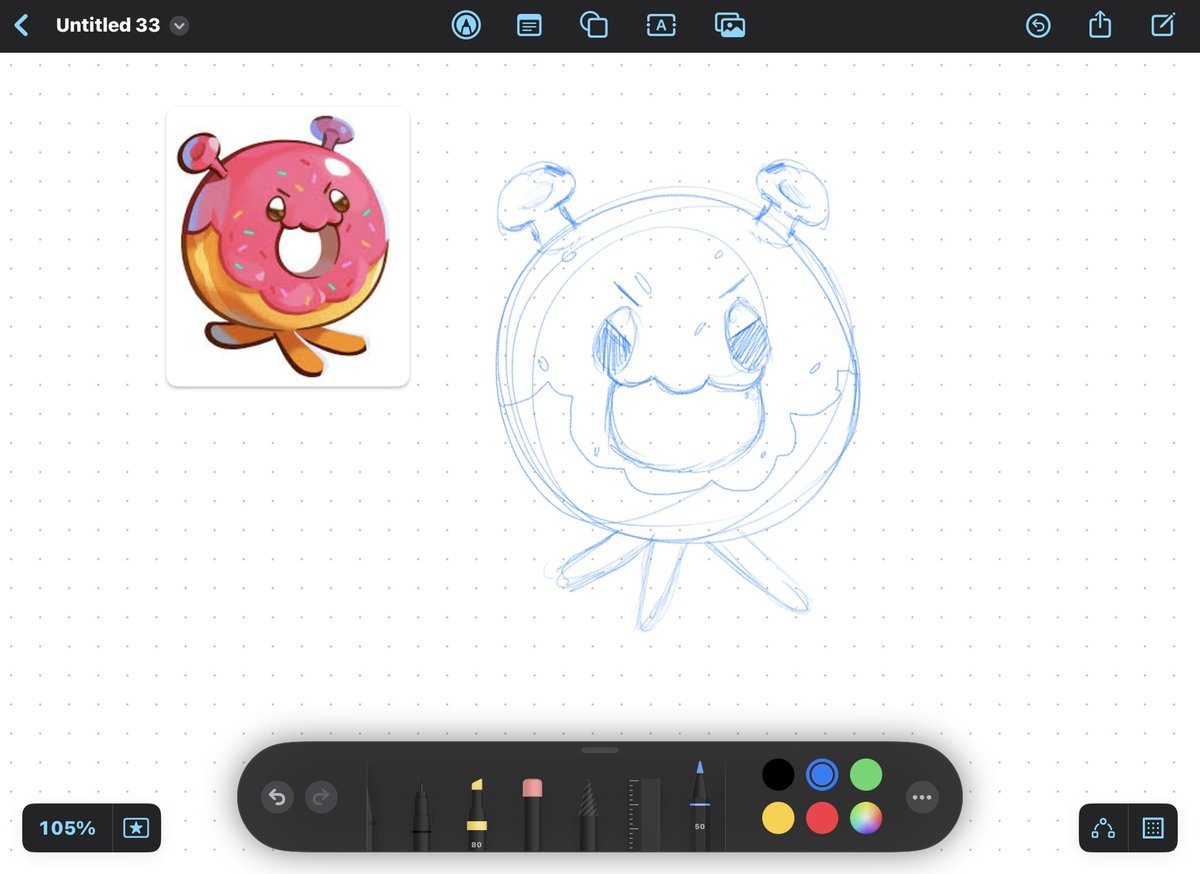Grab the tool palette handle bar

click(x=600, y=750)
